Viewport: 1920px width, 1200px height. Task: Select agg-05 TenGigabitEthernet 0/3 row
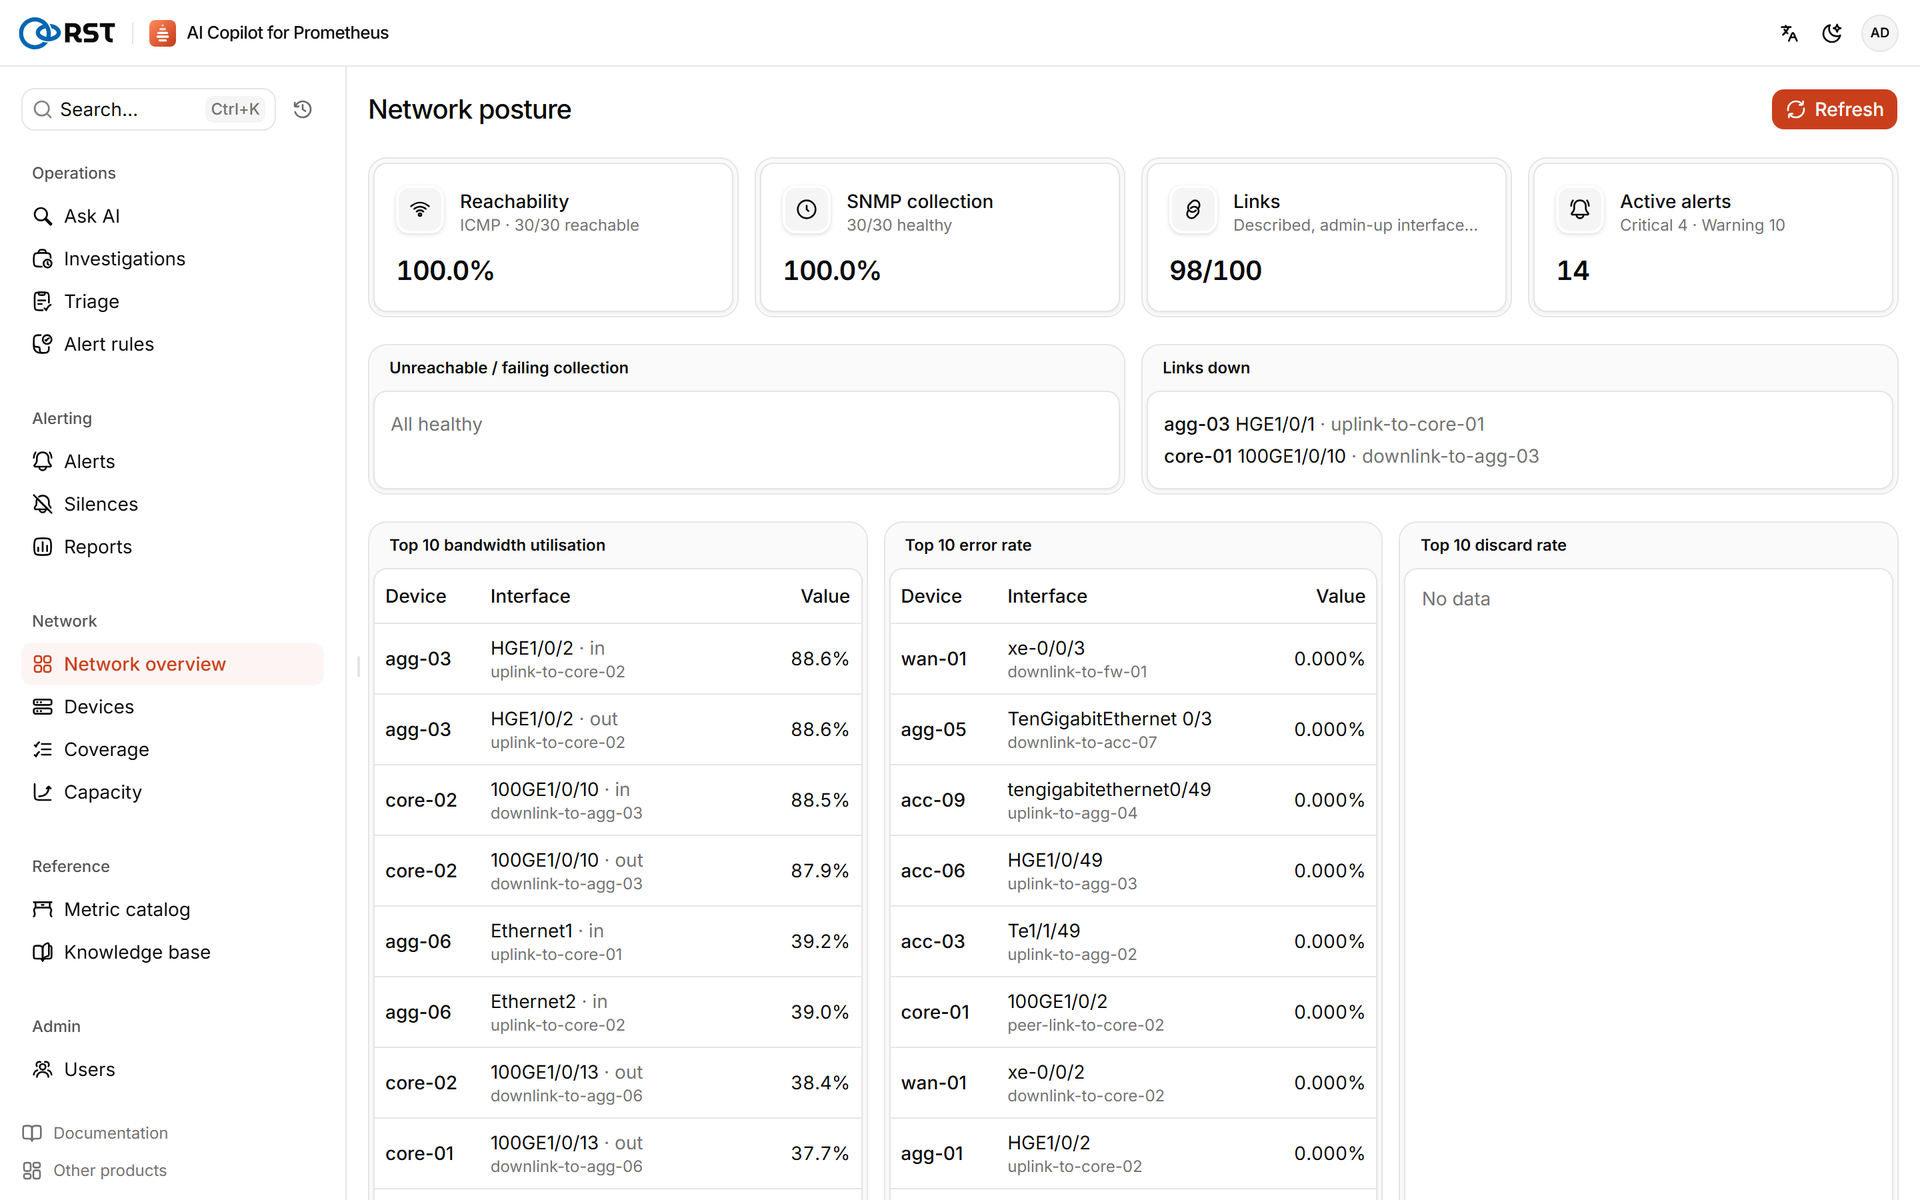coord(1133,730)
